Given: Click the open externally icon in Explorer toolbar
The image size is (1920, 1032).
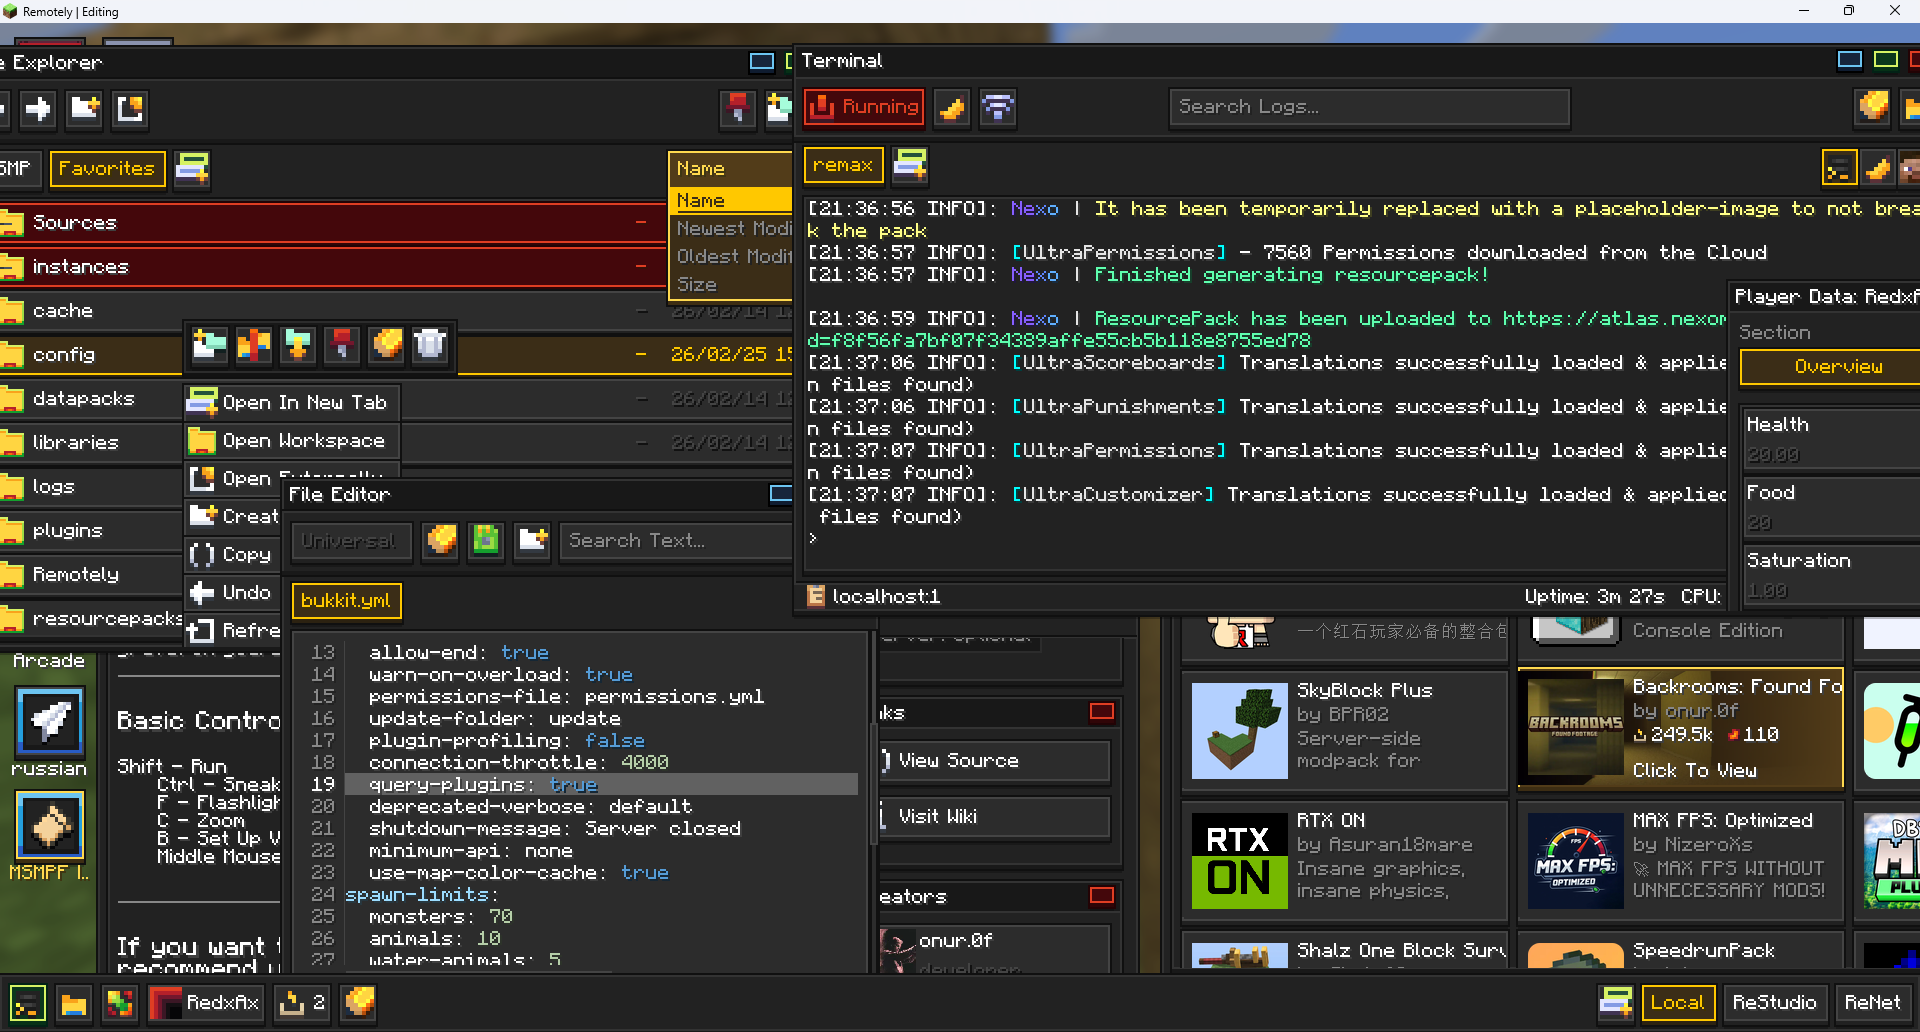Looking at the screenshot, I should tap(130, 108).
